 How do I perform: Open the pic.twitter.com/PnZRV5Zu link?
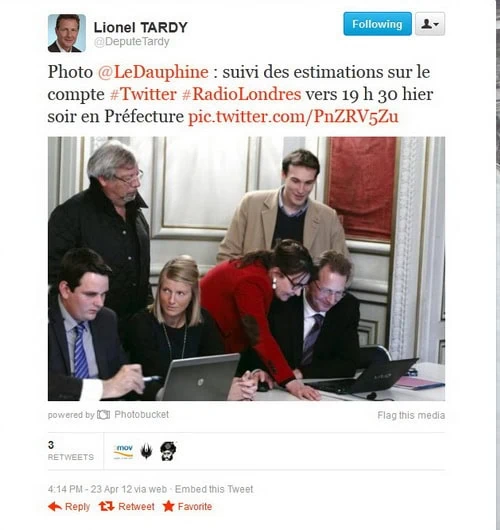coord(293,117)
